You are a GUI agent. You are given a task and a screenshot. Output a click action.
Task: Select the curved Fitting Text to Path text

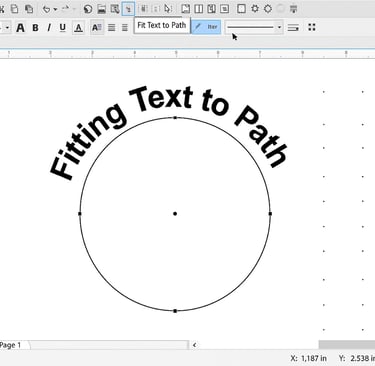point(168,133)
